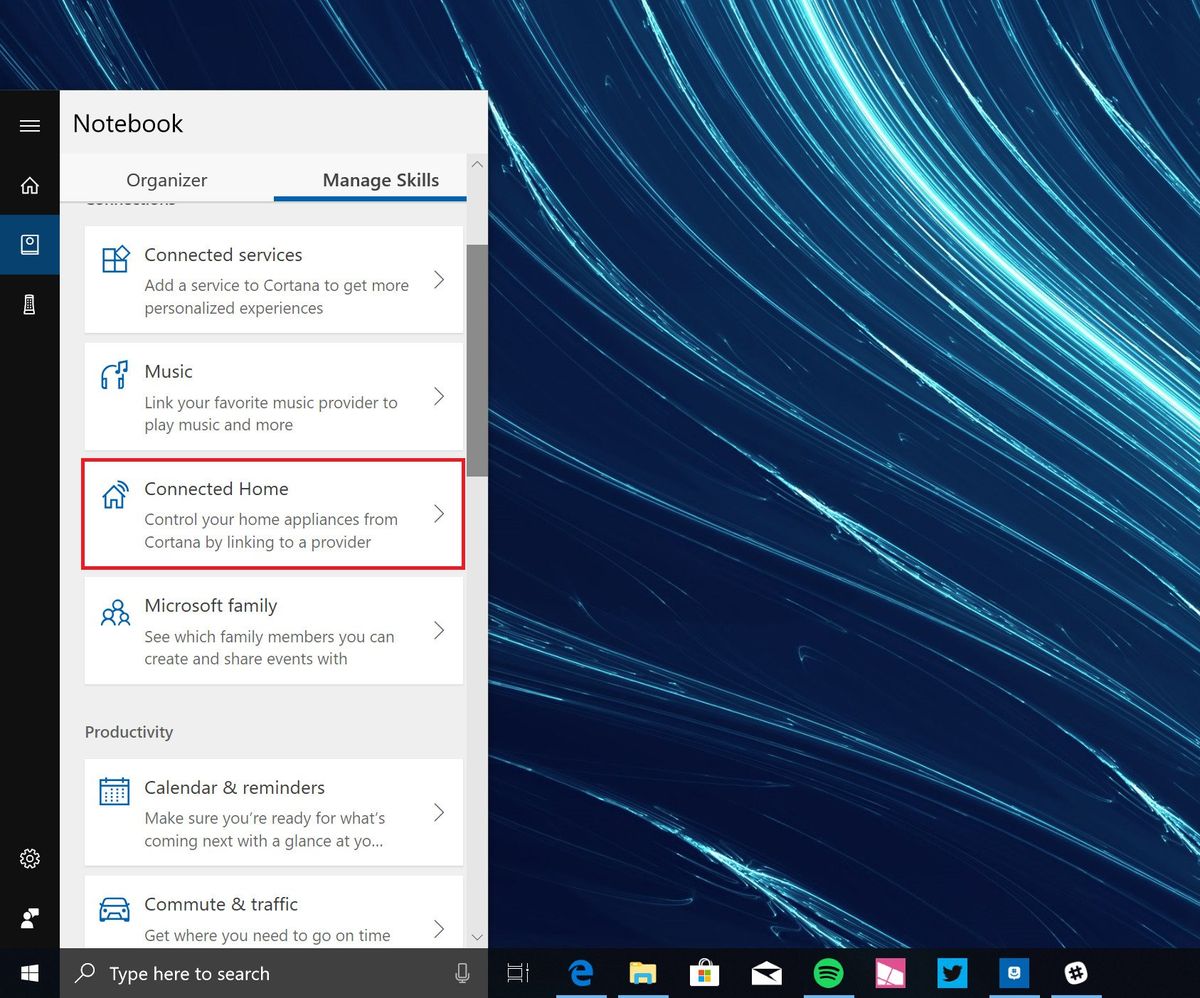Click the feedback icon at sidebar bottom
The height and width of the screenshot is (998, 1200).
tap(29, 918)
